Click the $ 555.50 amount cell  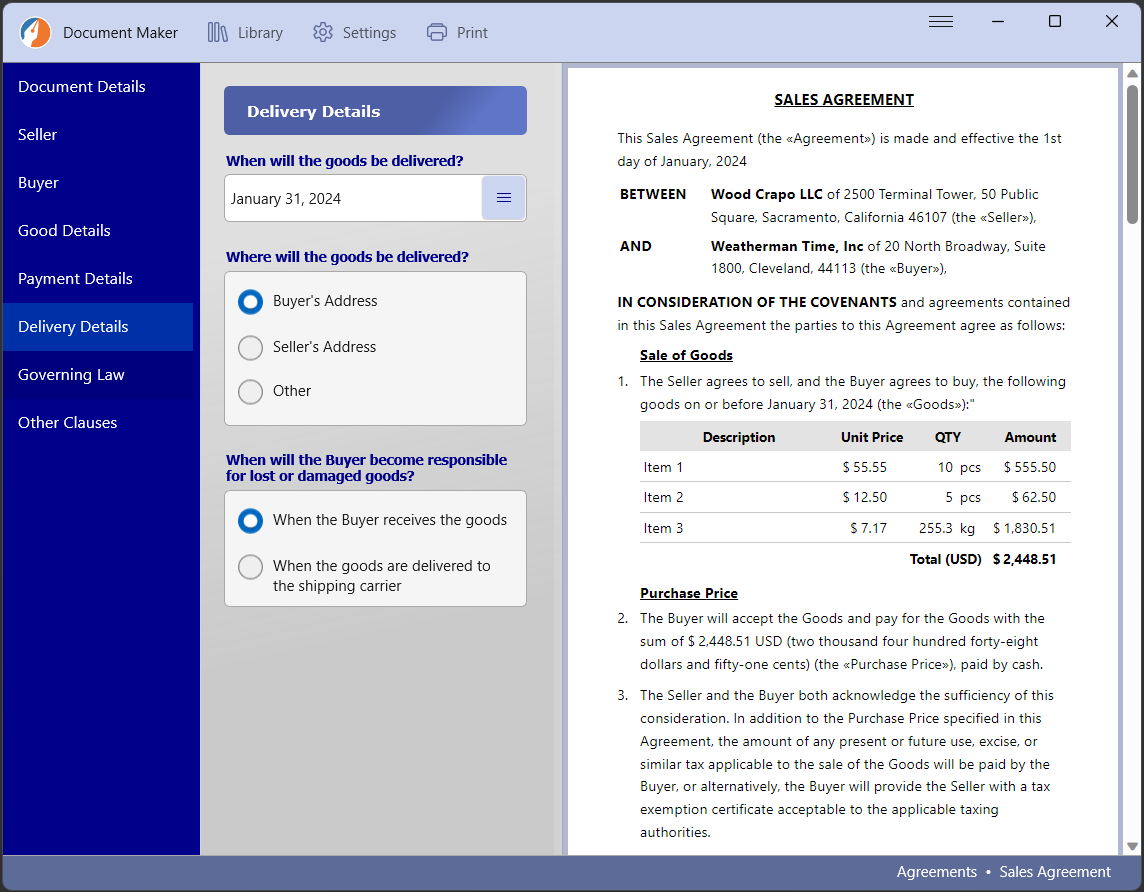coord(1029,468)
